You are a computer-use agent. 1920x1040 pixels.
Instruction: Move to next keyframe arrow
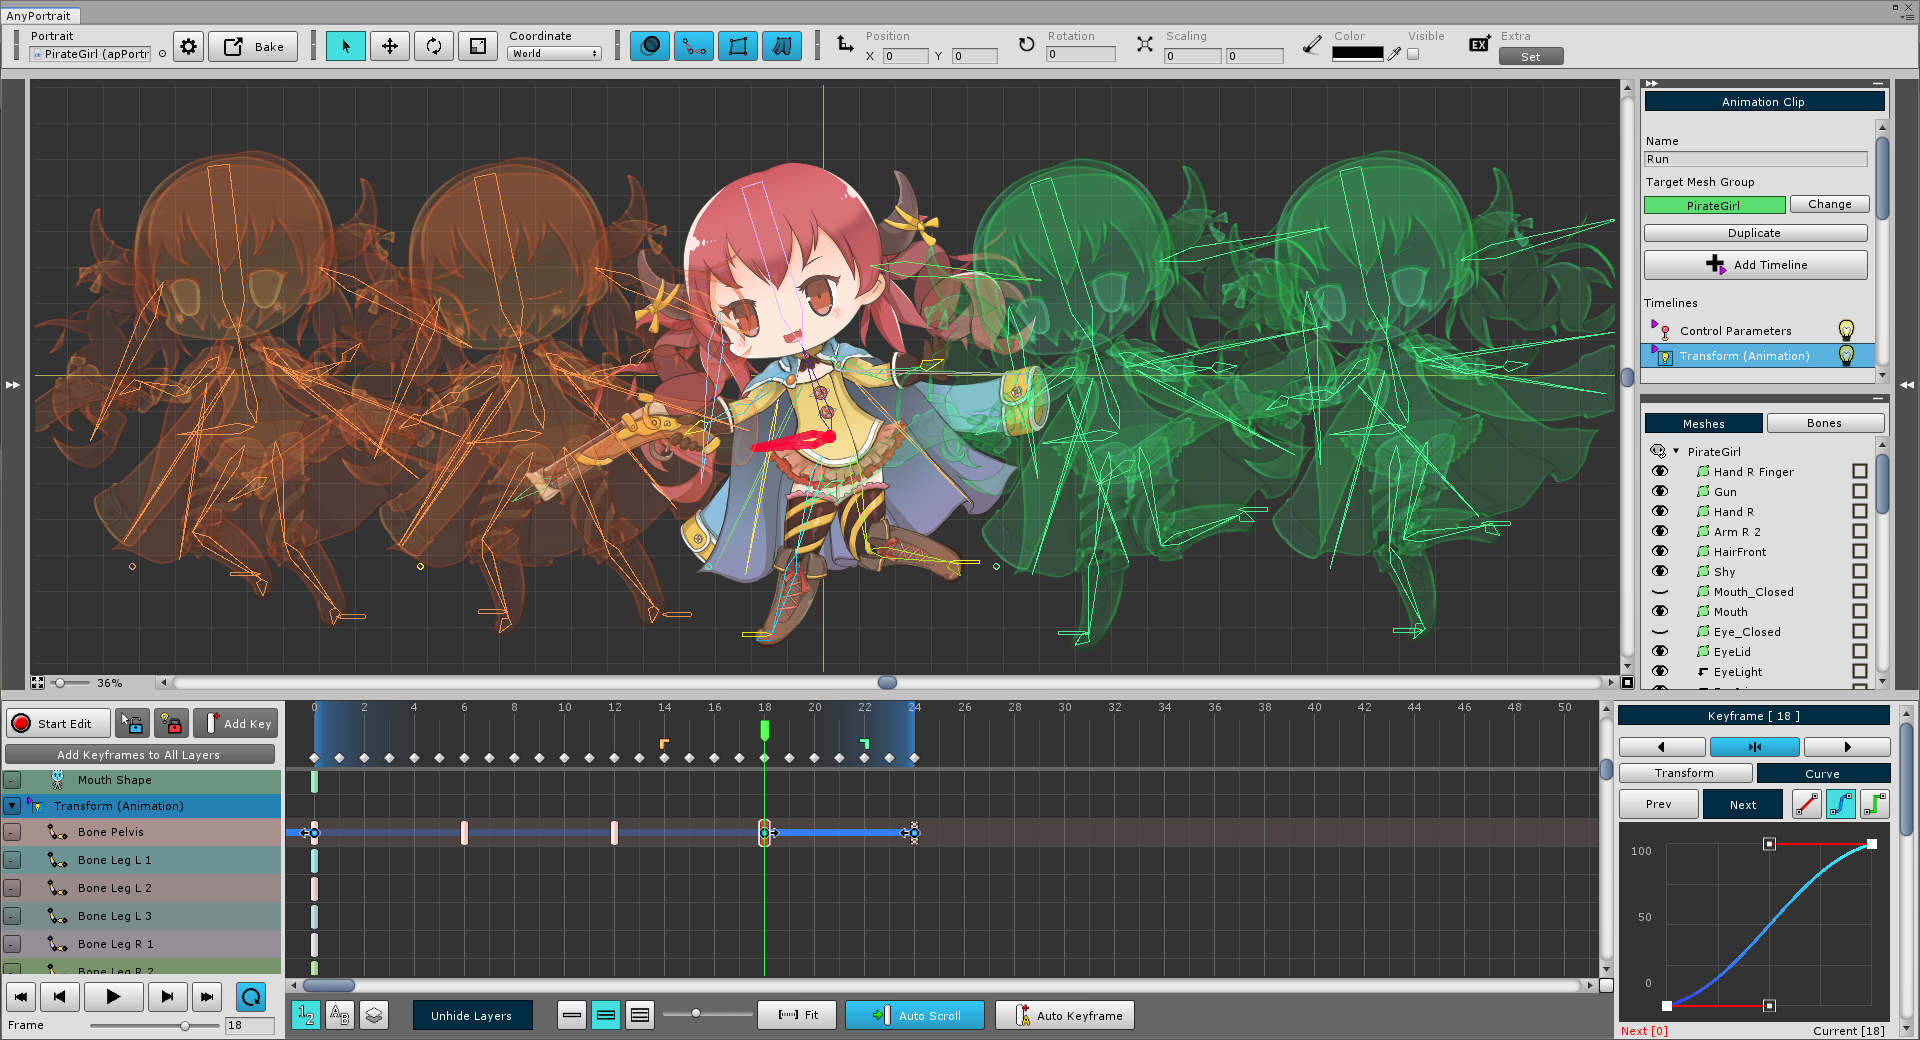click(1847, 747)
